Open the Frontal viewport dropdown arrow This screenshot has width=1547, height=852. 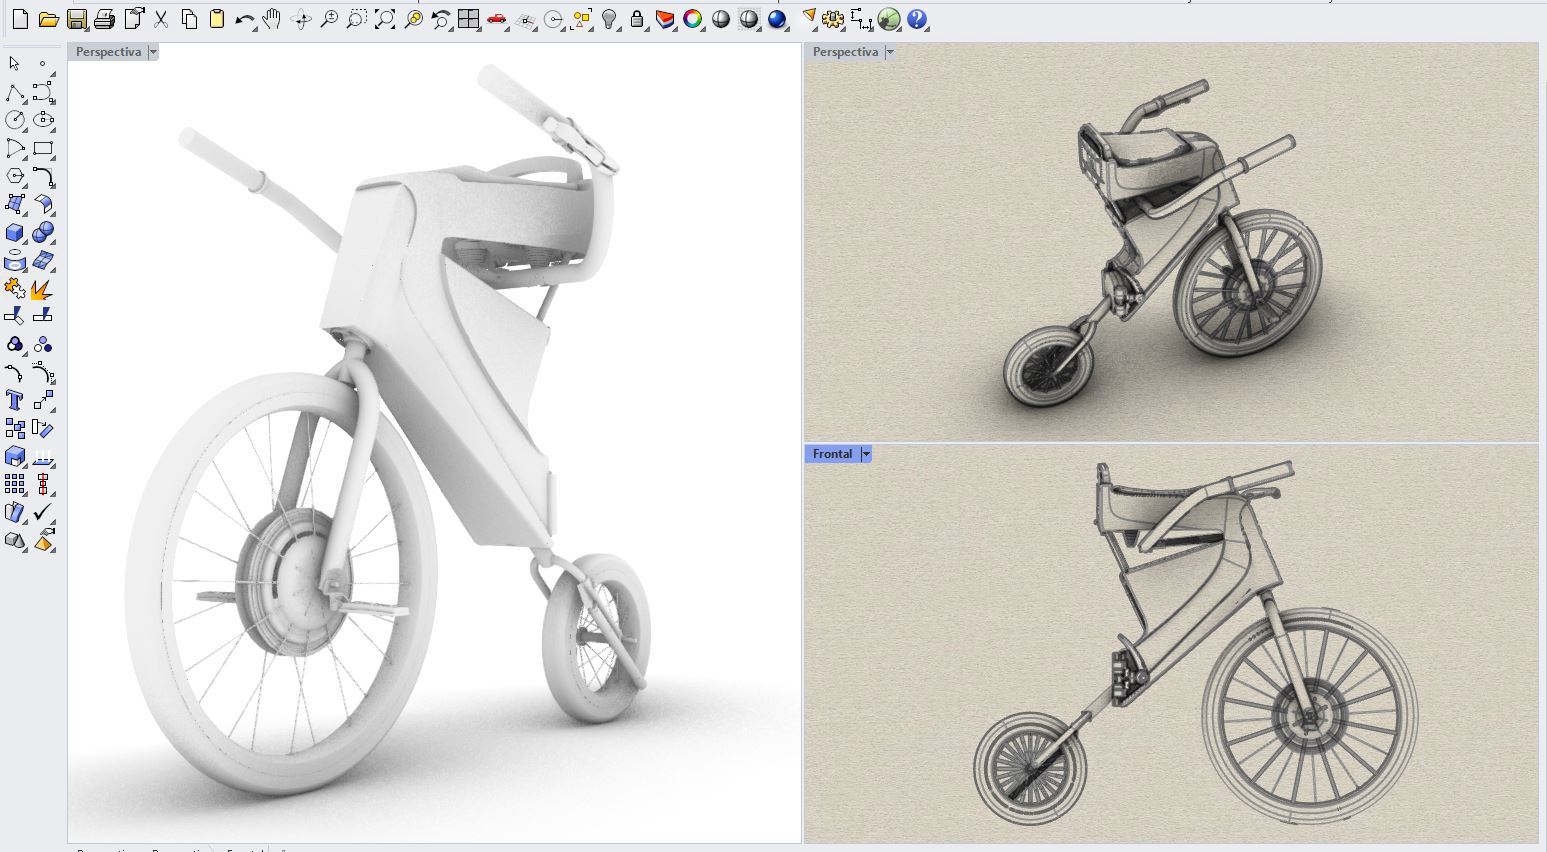866,454
